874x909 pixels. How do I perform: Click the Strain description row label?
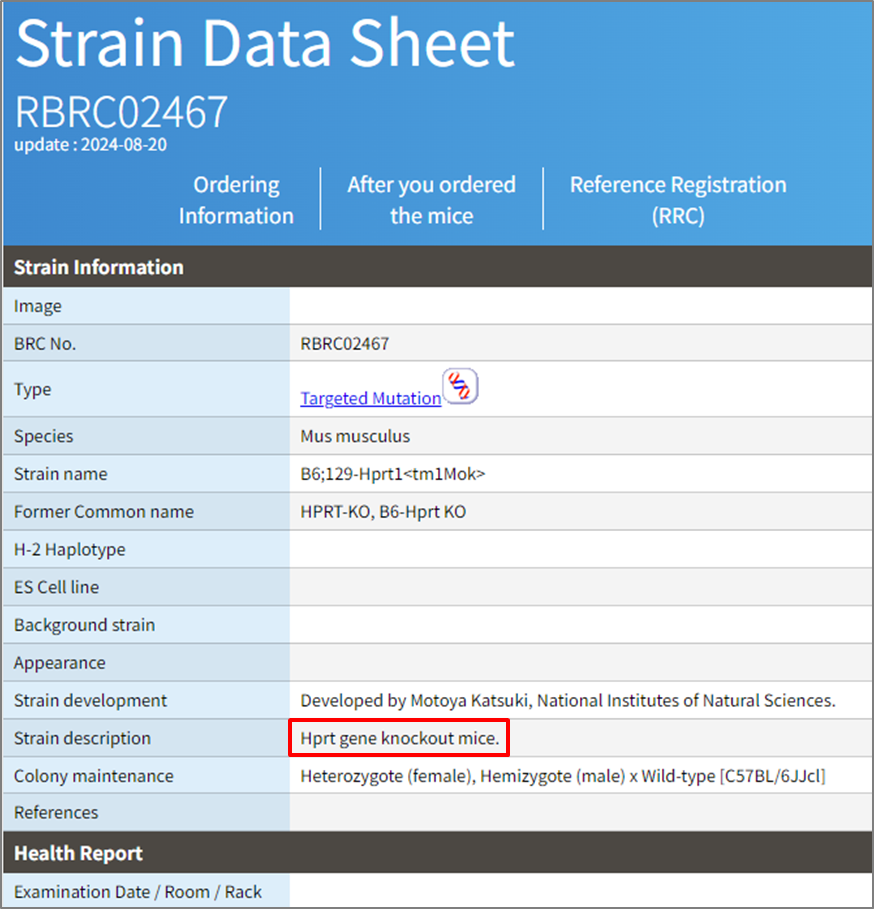pos(82,739)
